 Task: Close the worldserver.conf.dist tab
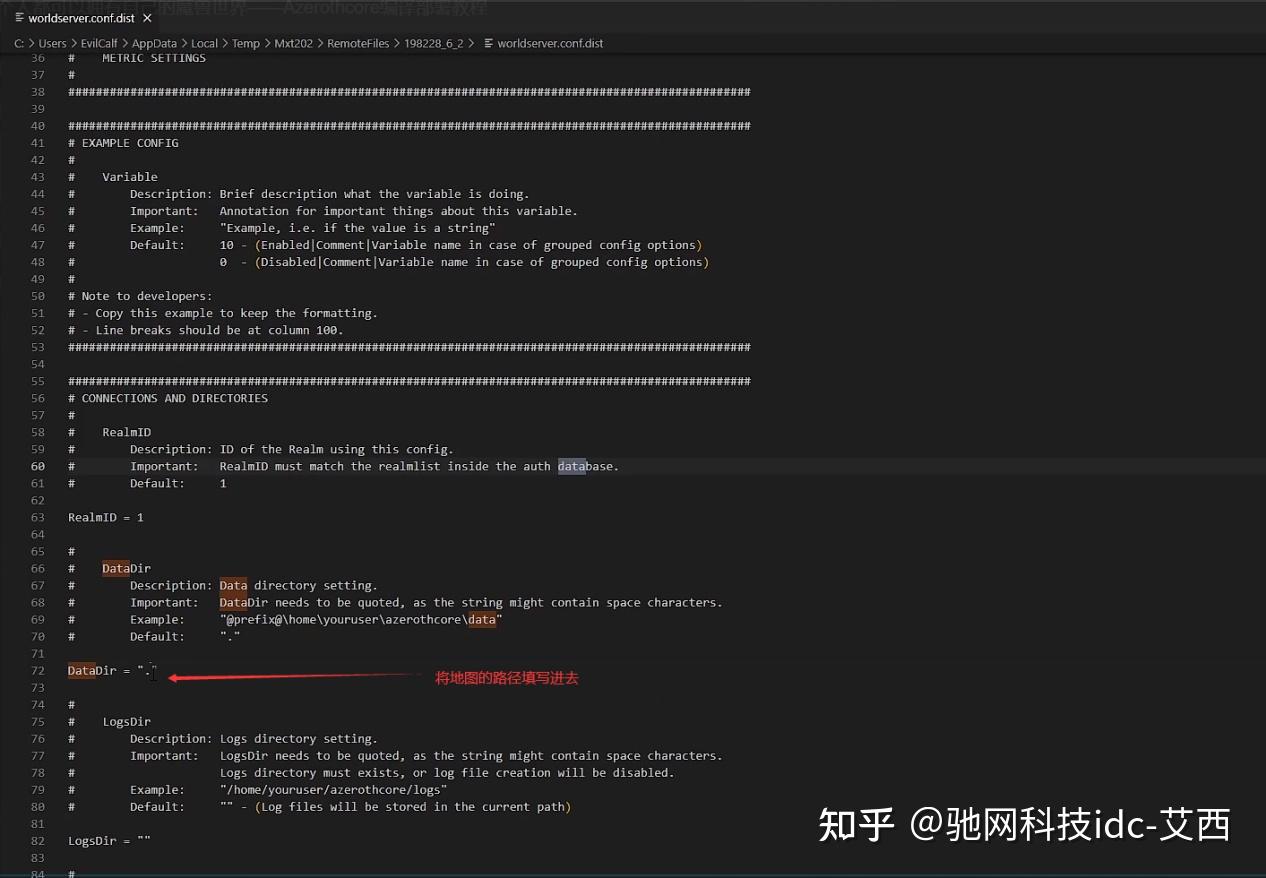[x=146, y=17]
